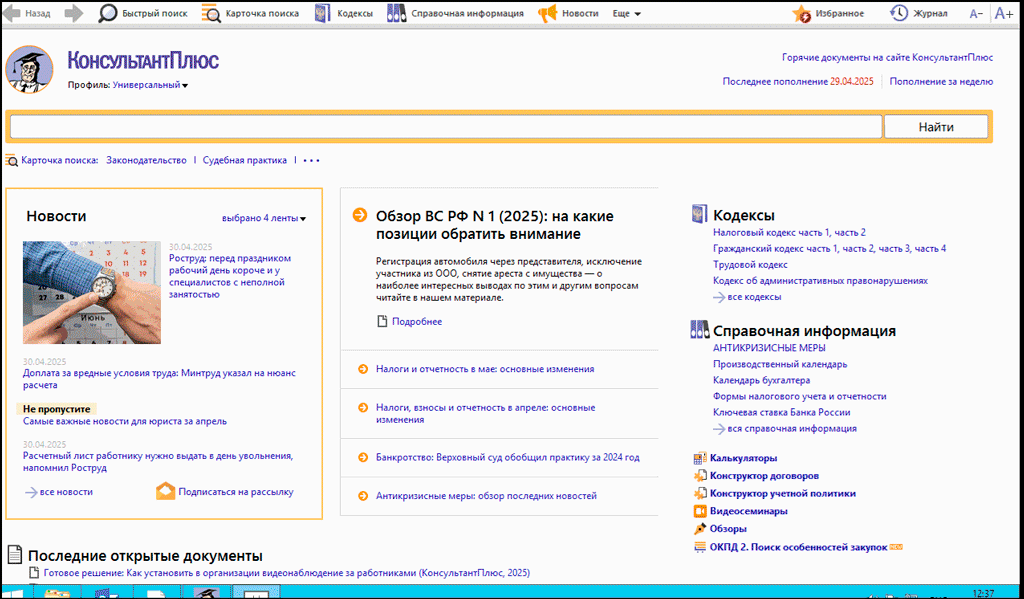This screenshot has height=599, width=1024.
Task: Expand the three dots after Судебная практика
Action: click(x=312, y=160)
